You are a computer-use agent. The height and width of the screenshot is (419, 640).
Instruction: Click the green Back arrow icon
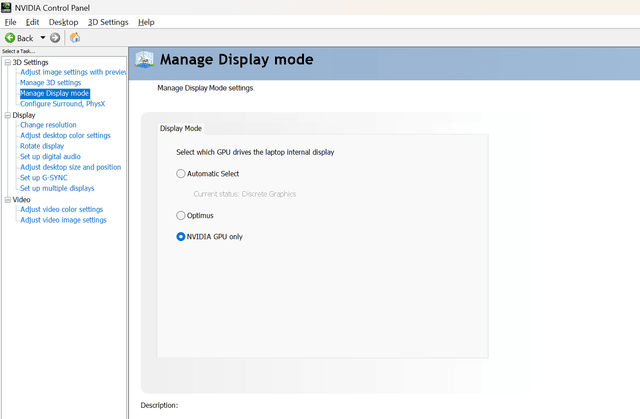coord(10,38)
